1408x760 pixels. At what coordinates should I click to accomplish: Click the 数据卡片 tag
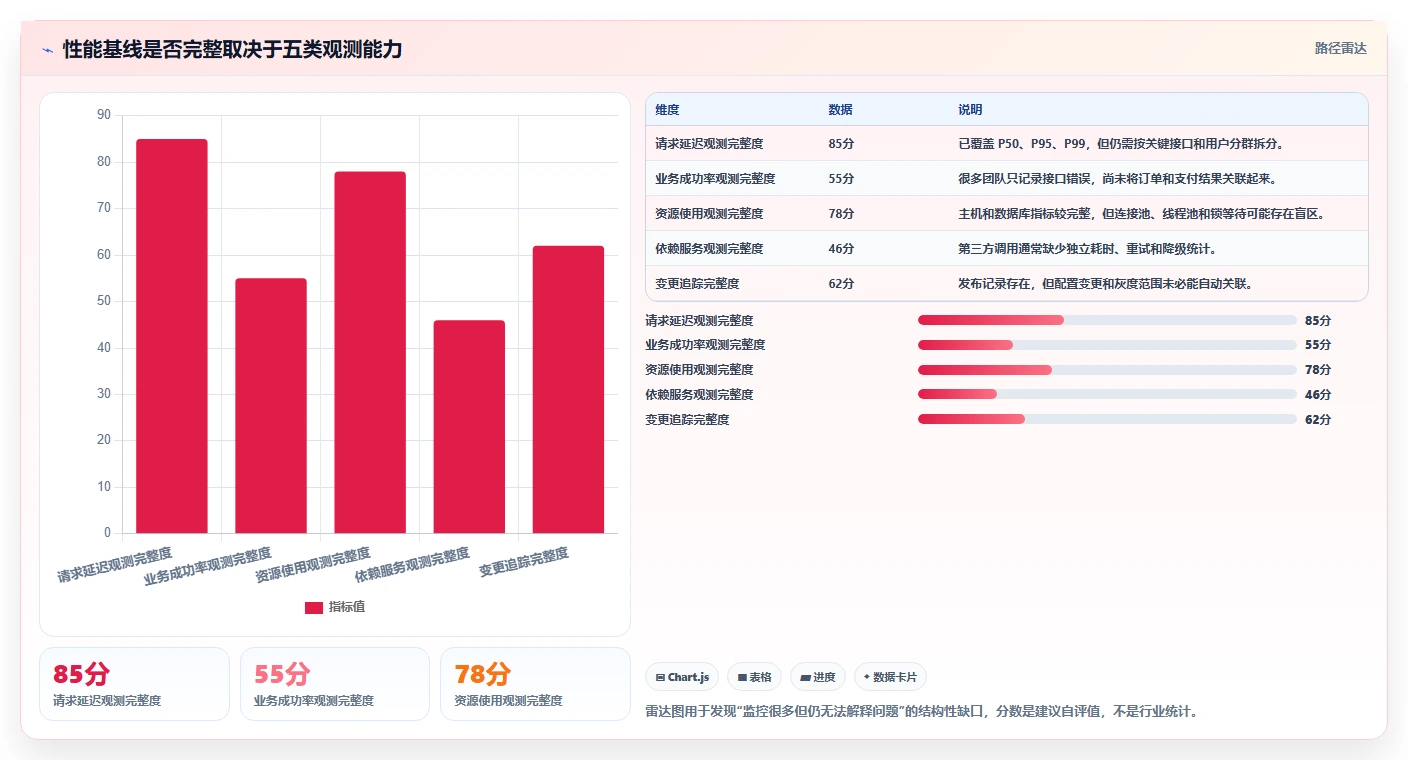pyautogui.click(x=890, y=677)
